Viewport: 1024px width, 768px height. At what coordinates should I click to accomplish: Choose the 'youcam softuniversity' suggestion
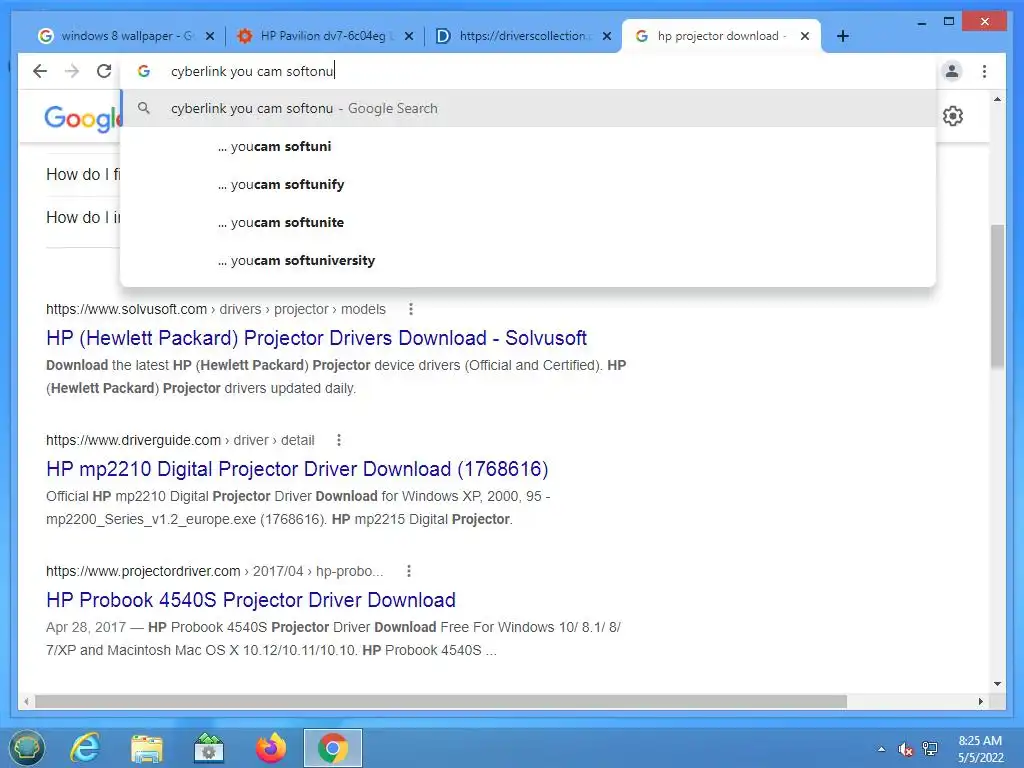[x=528, y=260]
